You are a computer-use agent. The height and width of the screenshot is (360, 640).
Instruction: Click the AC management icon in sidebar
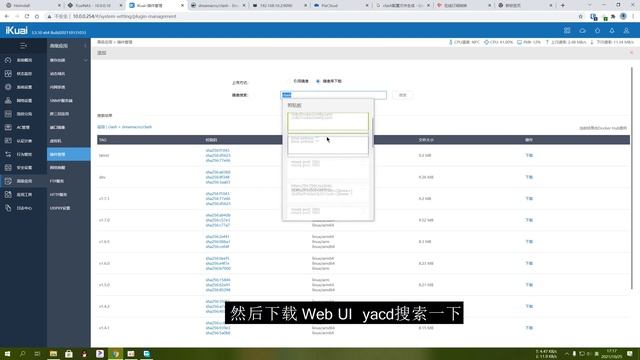[x=8, y=127]
